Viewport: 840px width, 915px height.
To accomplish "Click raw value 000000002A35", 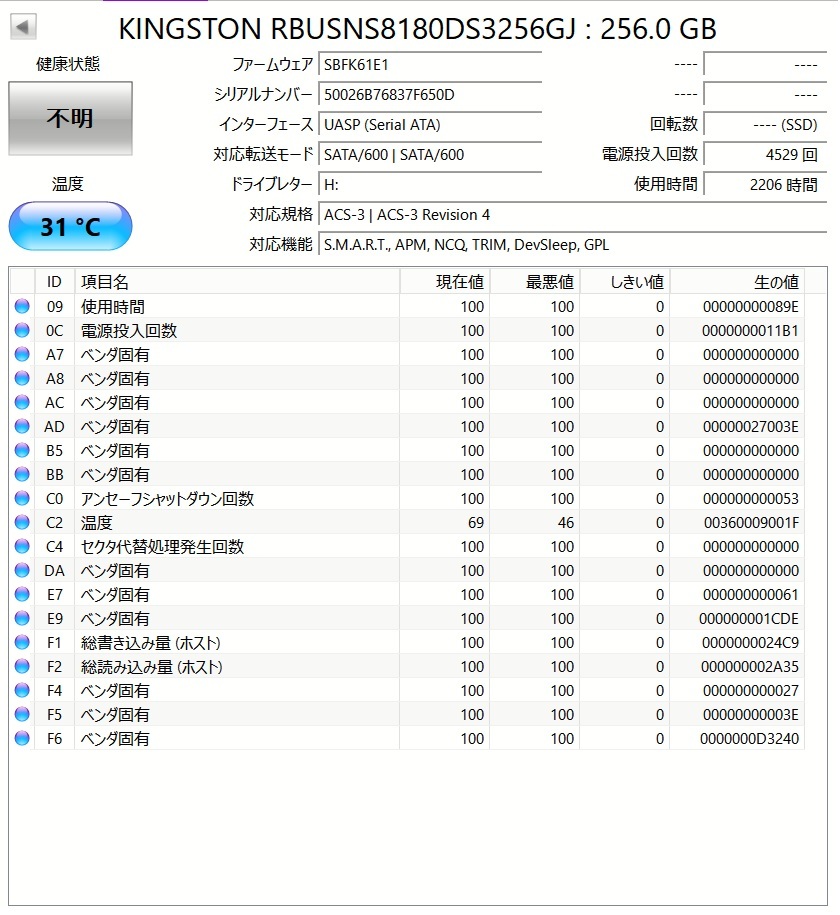I will click(x=750, y=666).
